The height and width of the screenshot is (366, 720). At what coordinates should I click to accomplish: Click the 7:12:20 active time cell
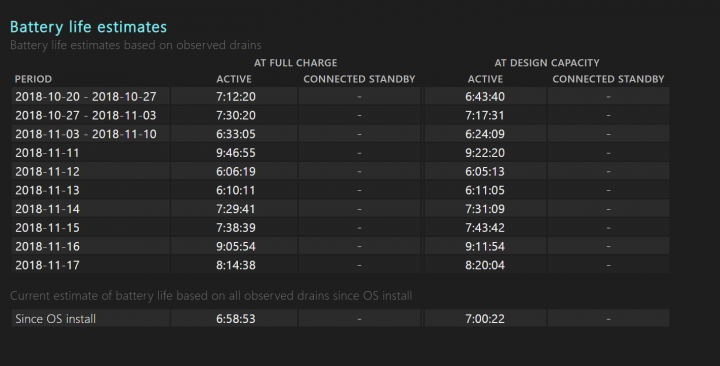pyautogui.click(x=236, y=96)
